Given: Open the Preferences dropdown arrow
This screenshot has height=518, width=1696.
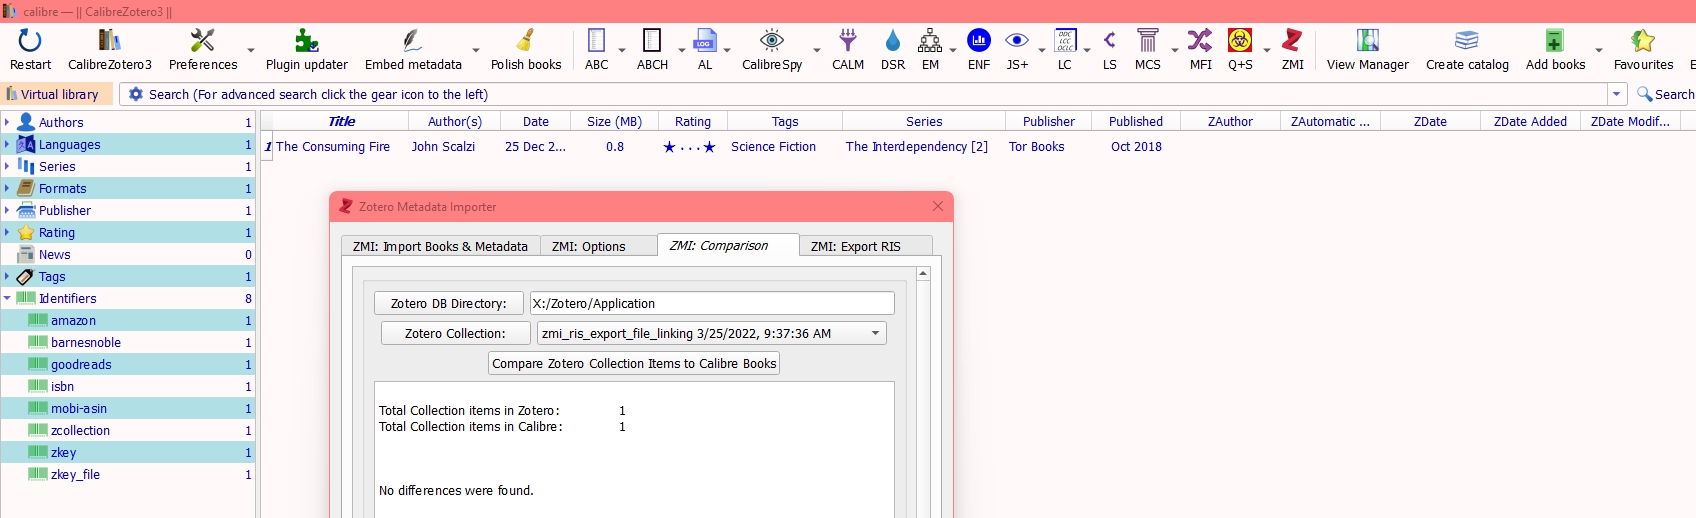Looking at the screenshot, I should (x=251, y=50).
